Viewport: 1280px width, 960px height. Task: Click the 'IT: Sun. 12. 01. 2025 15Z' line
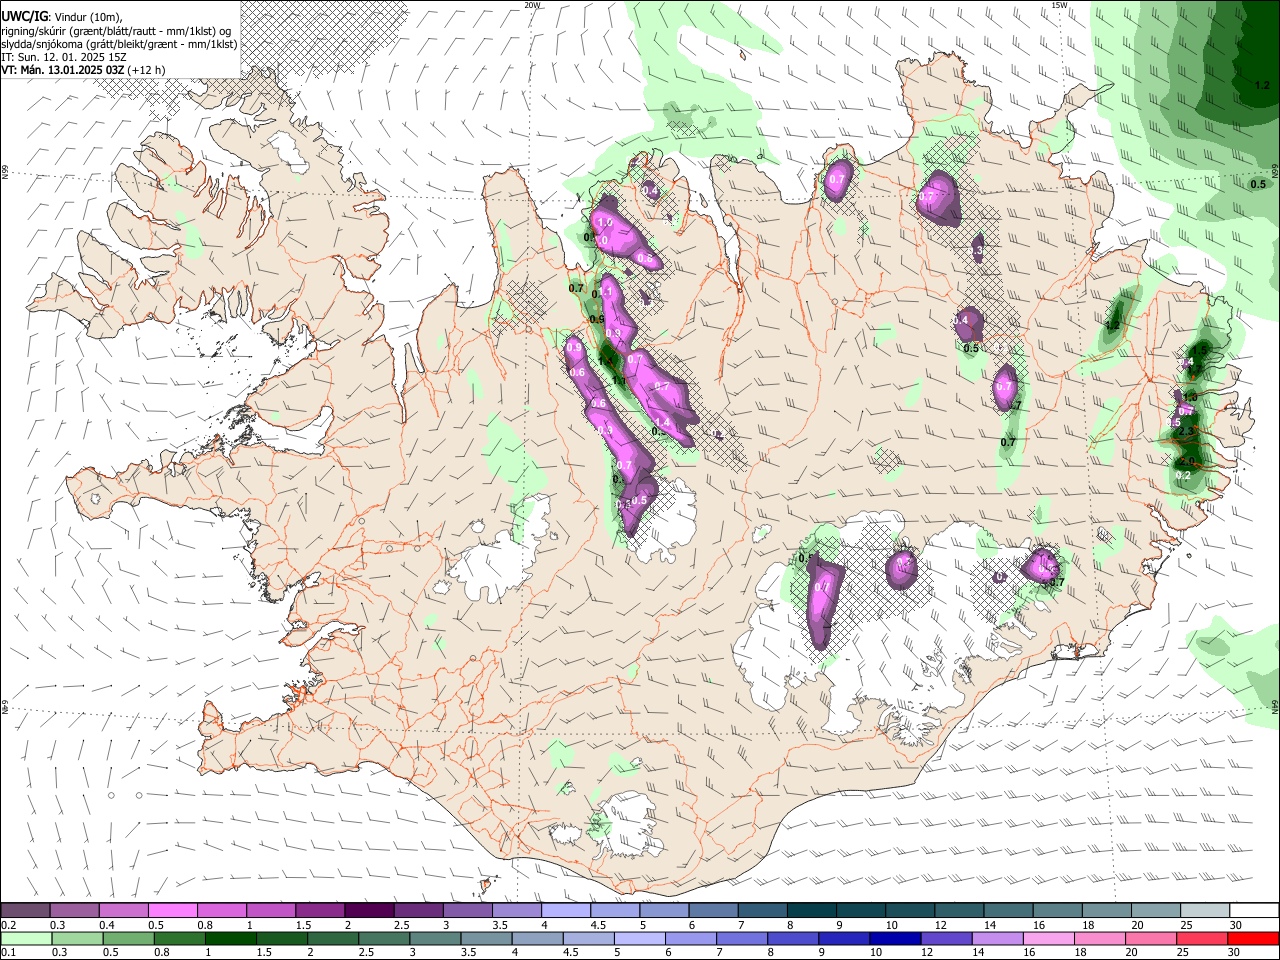coord(64,57)
